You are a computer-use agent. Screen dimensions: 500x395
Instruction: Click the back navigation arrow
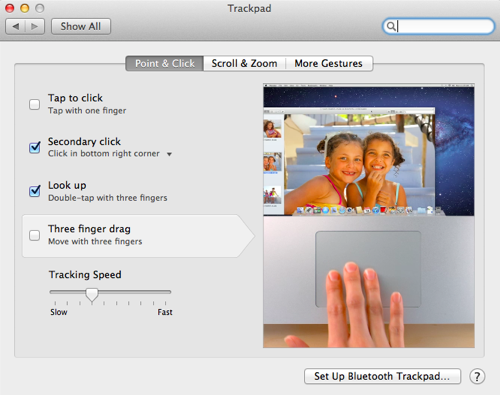(x=15, y=26)
